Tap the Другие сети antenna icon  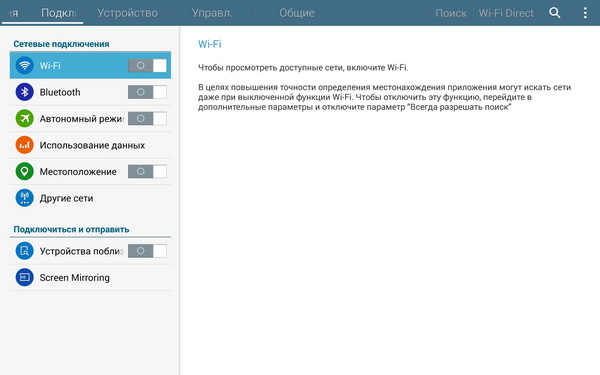24,198
